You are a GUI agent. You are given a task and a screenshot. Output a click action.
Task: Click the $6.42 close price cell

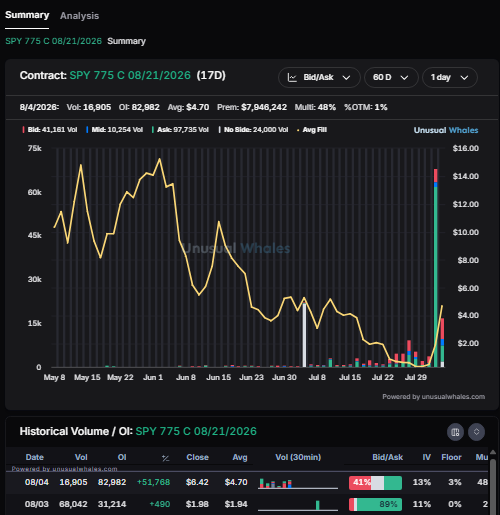[x=197, y=482]
